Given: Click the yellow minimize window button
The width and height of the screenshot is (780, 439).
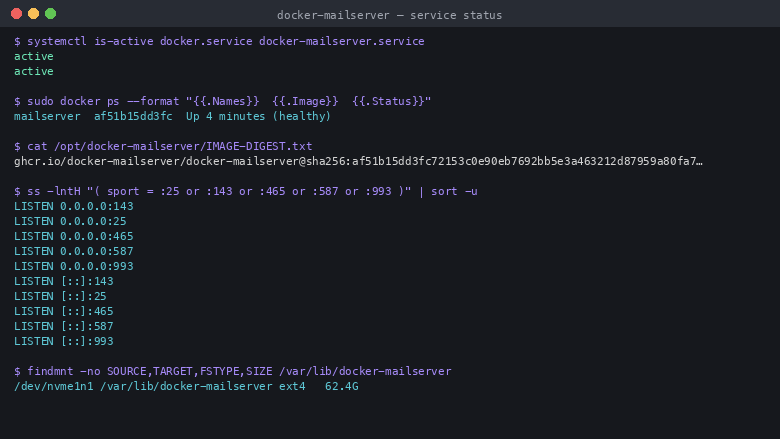Looking at the screenshot, I should 33,13.
